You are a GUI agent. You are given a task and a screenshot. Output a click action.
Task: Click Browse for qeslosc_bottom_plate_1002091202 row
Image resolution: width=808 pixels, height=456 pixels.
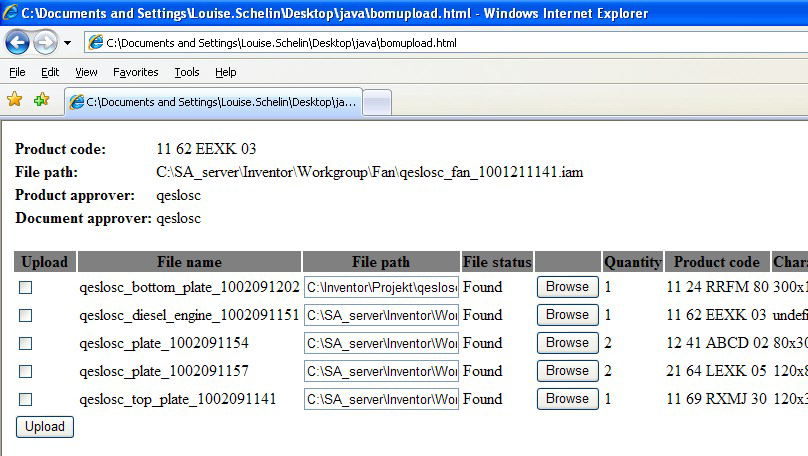coord(567,287)
